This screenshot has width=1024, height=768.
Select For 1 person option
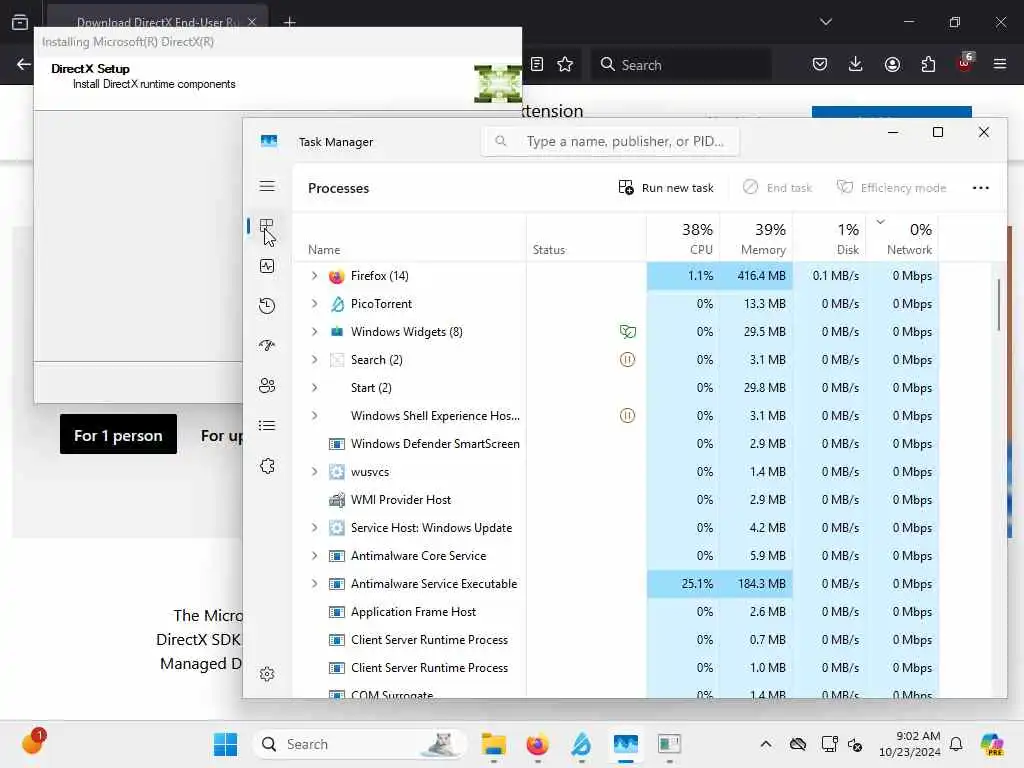coord(118,435)
